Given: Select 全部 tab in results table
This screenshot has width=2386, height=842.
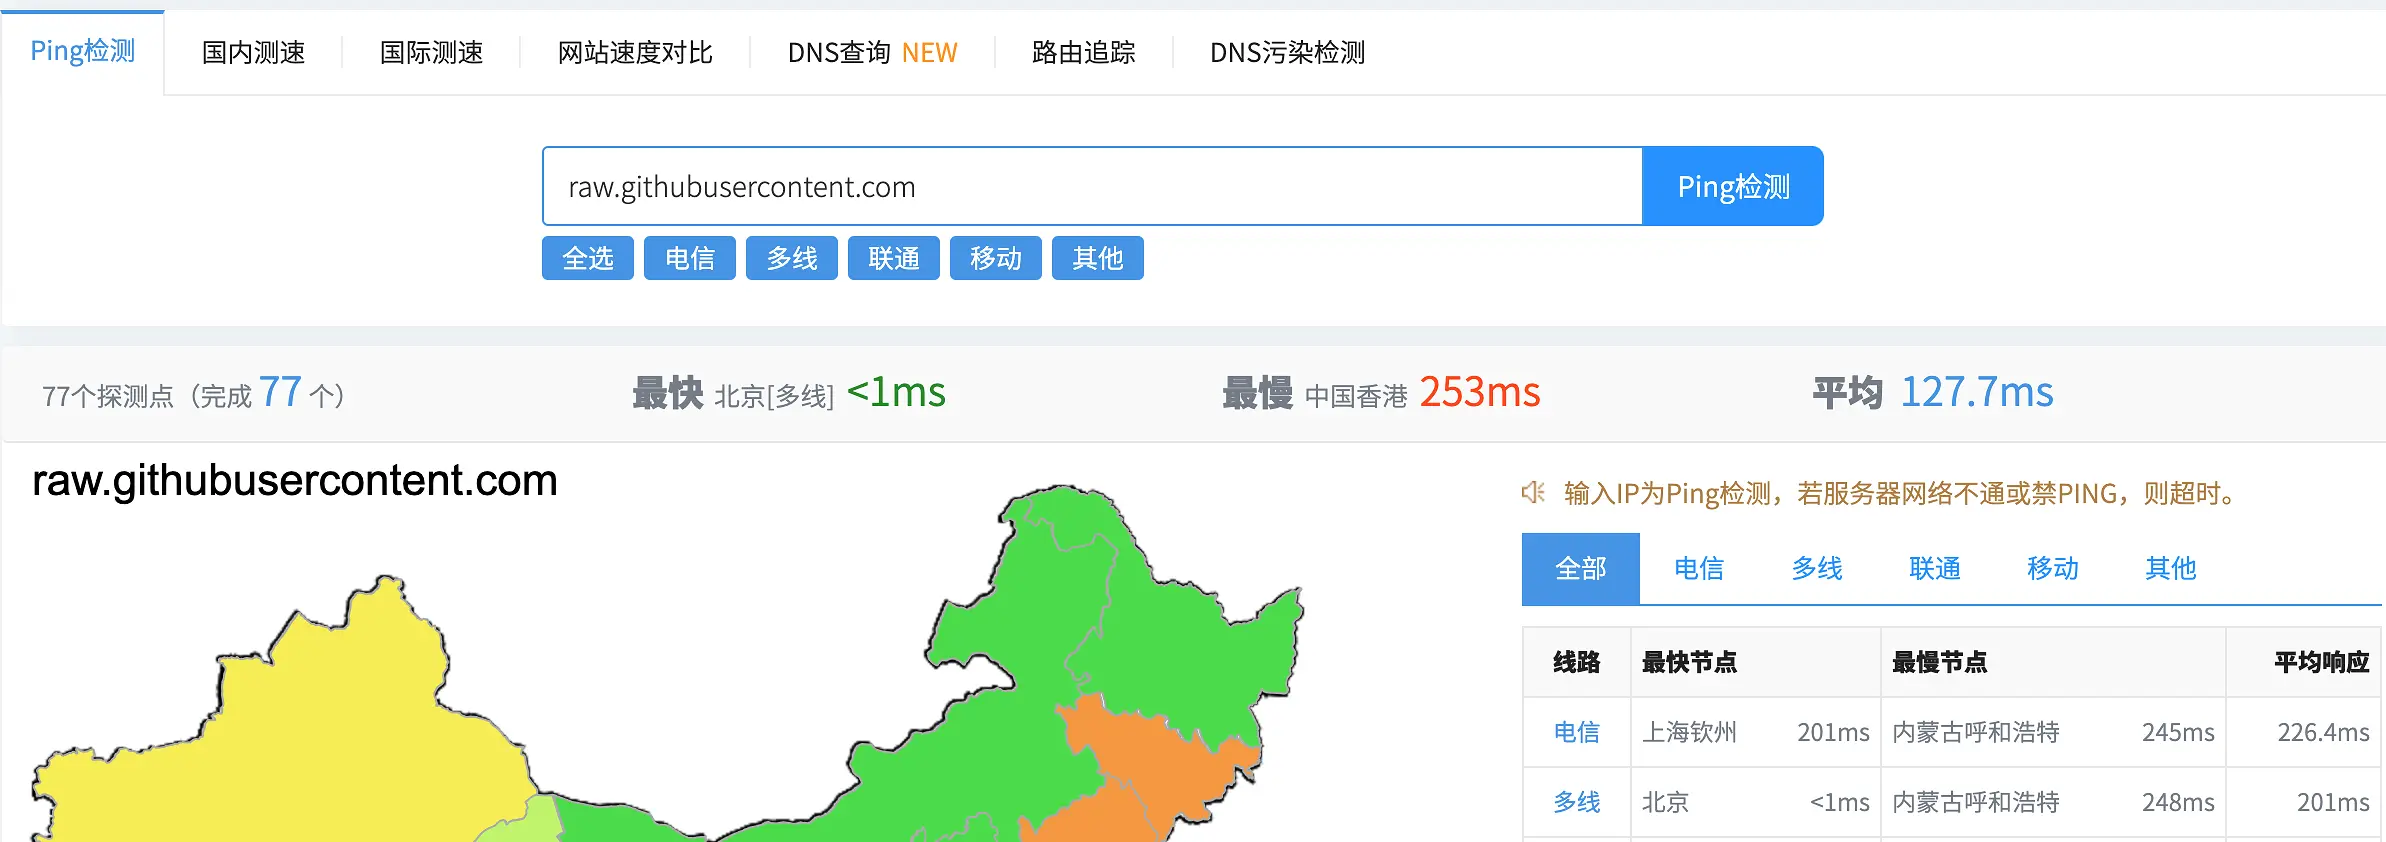Looking at the screenshot, I should (1580, 569).
